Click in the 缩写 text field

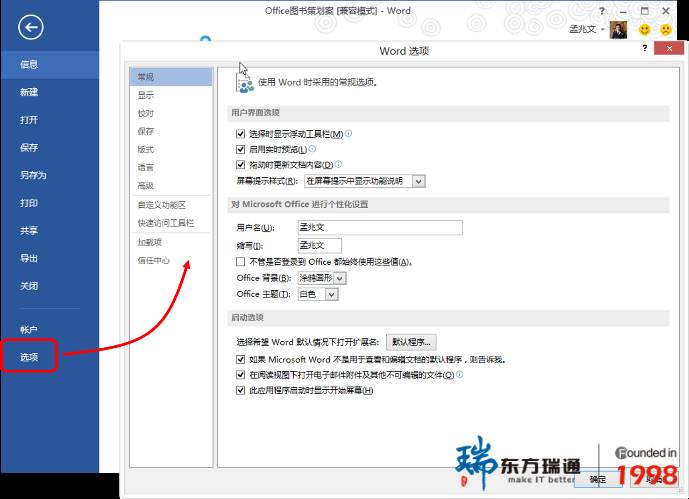320,246
